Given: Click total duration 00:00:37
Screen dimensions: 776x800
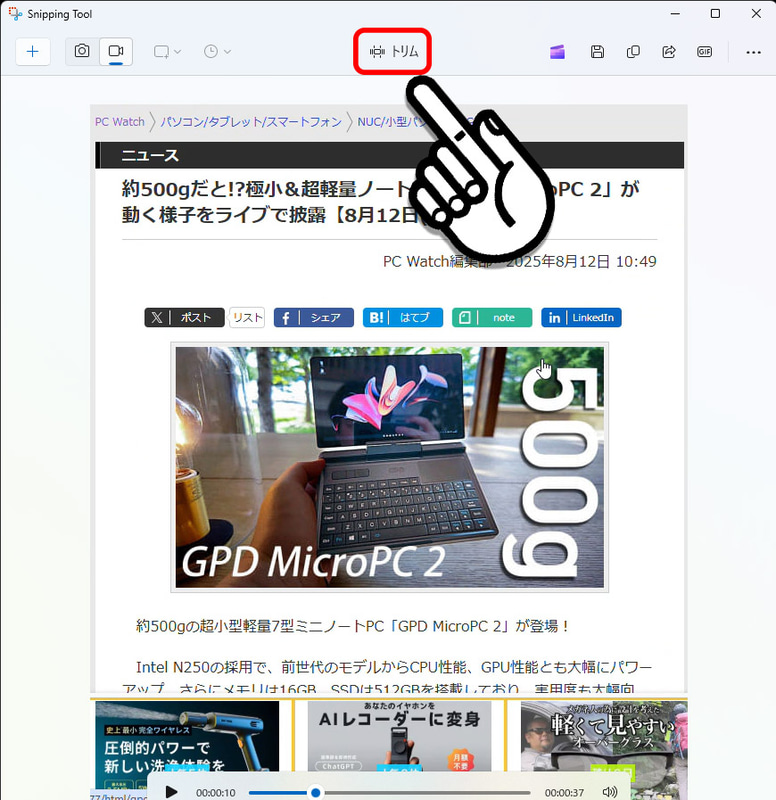Looking at the screenshot, I should pyautogui.click(x=564, y=793).
